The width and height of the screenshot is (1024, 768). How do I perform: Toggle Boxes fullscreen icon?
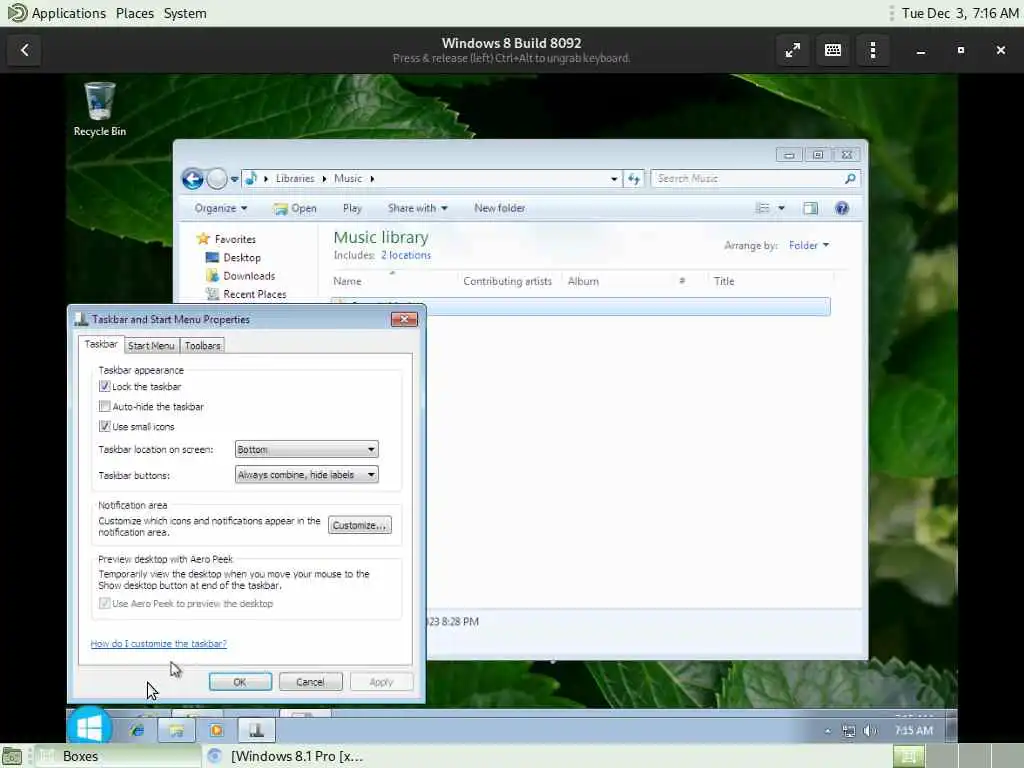(793, 50)
